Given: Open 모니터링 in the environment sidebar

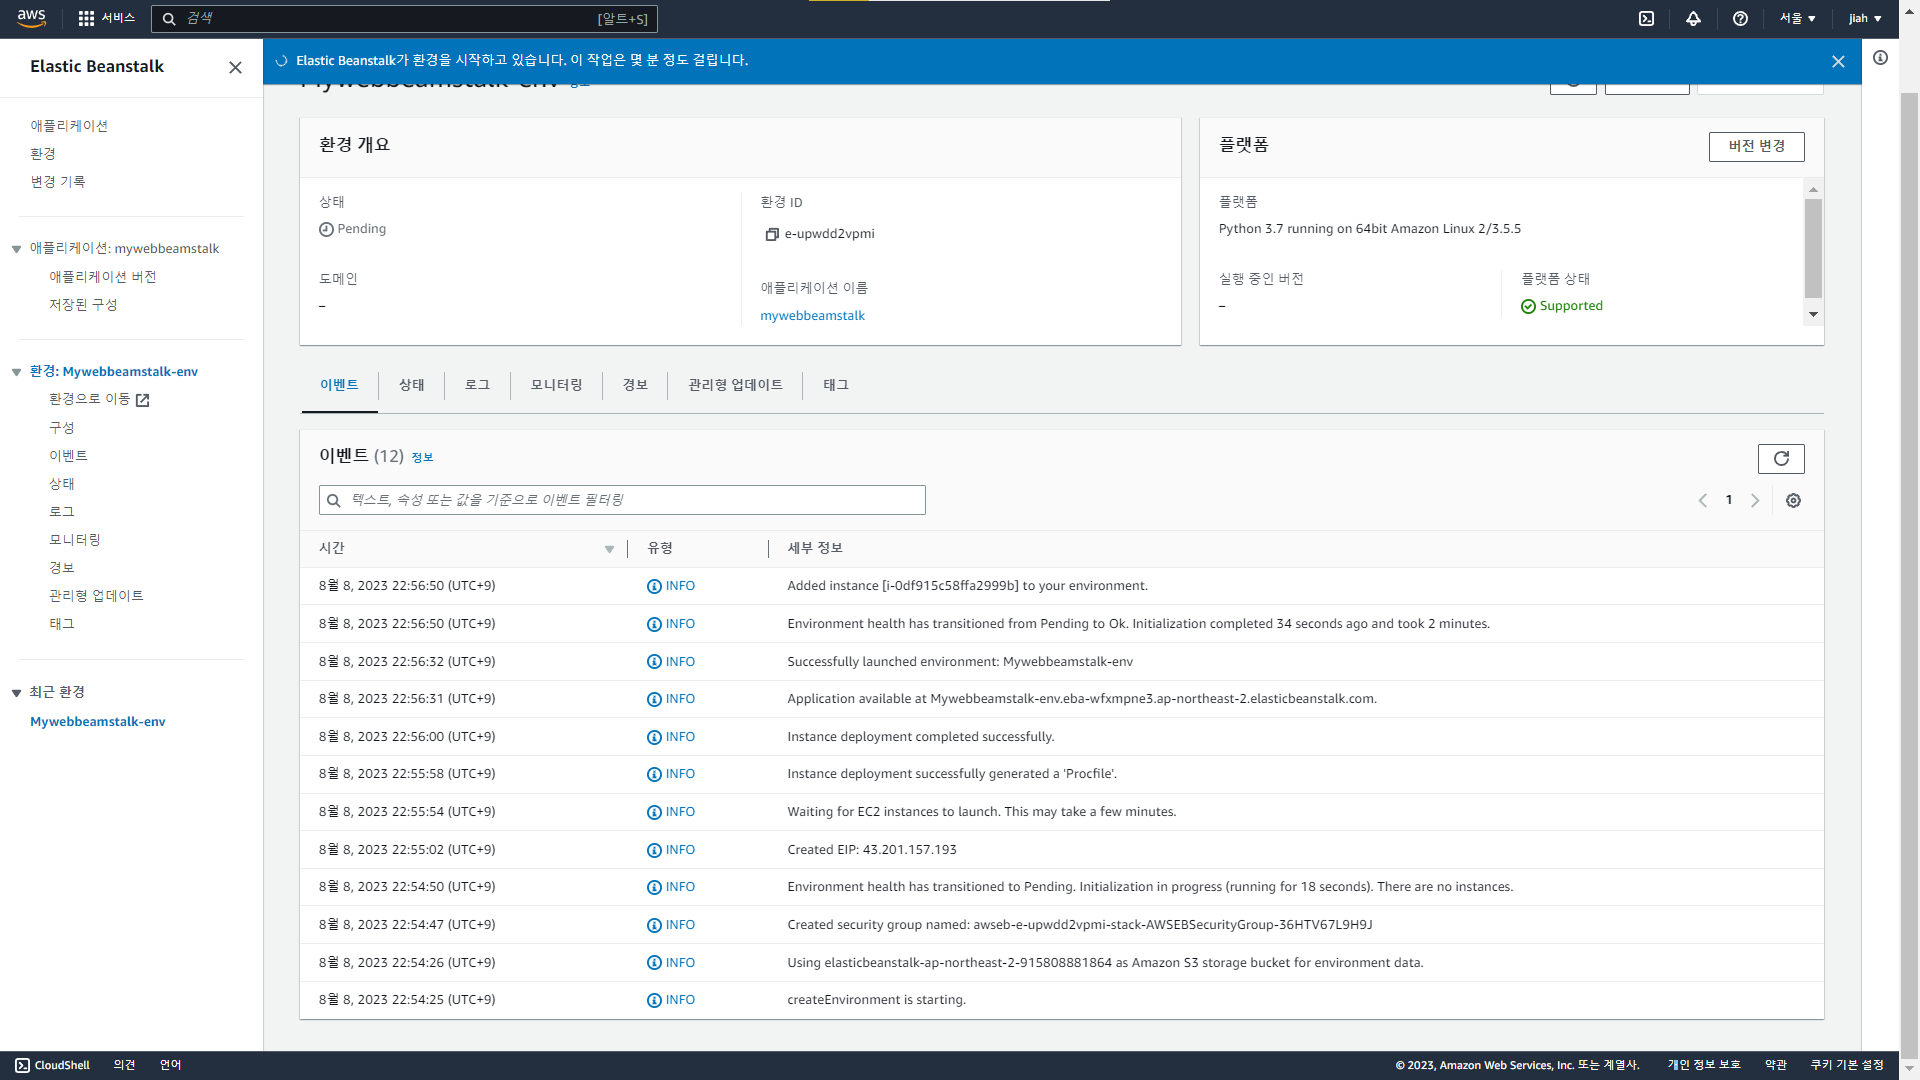Looking at the screenshot, I should 75,539.
